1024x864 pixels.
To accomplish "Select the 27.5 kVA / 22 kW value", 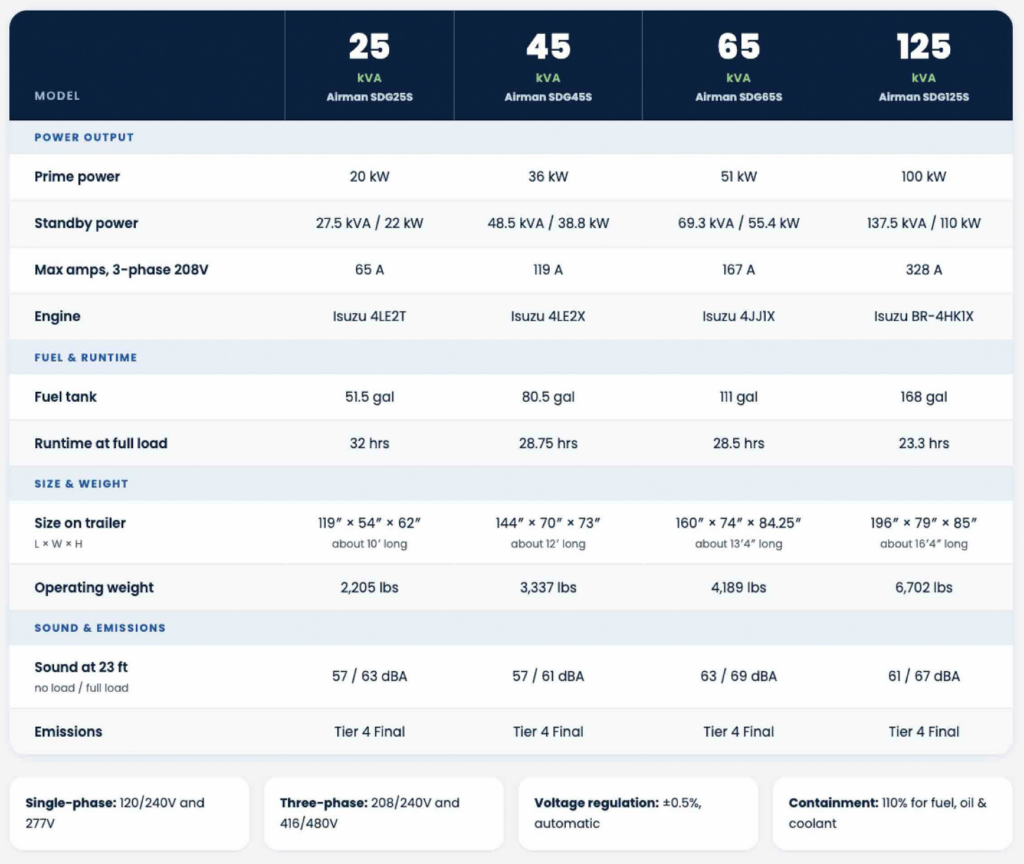I will click(370, 223).
